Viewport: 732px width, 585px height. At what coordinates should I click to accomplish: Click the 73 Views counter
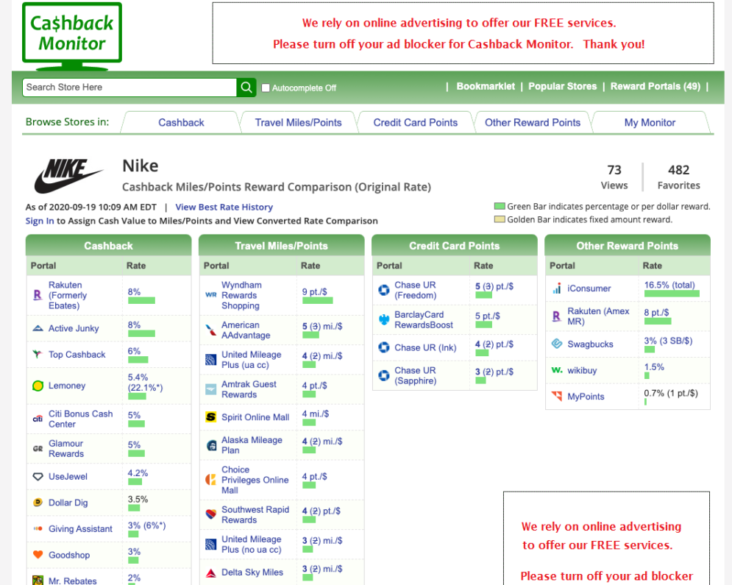[614, 177]
